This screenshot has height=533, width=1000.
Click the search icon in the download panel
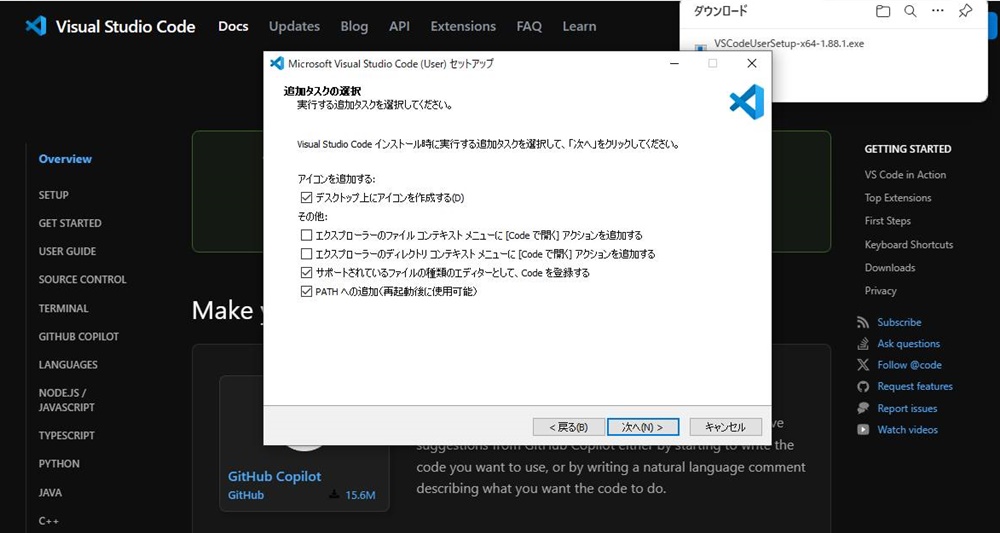click(x=910, y=11)
